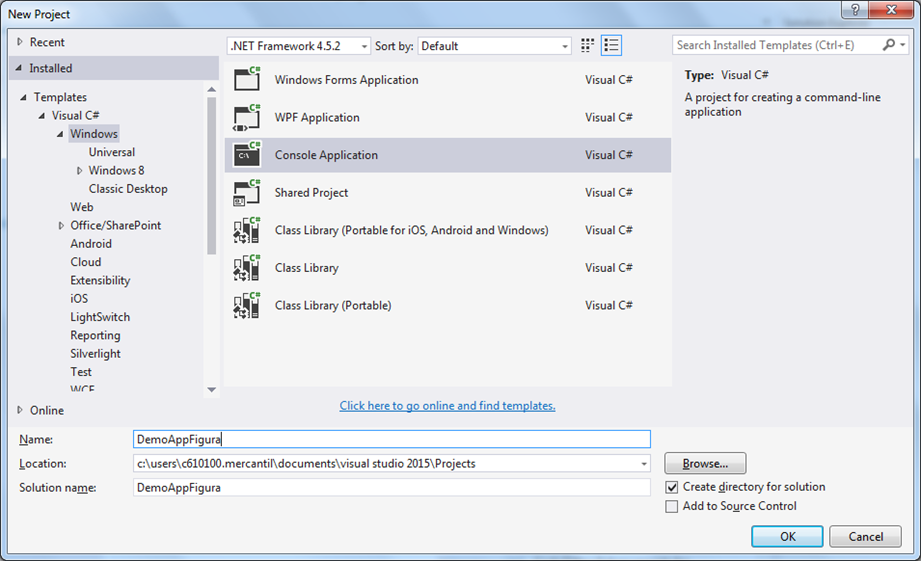Viewport: 921px width, 561px height.
Task: Expand the Office/SharePoint tree node
Action: pos(61,226)
